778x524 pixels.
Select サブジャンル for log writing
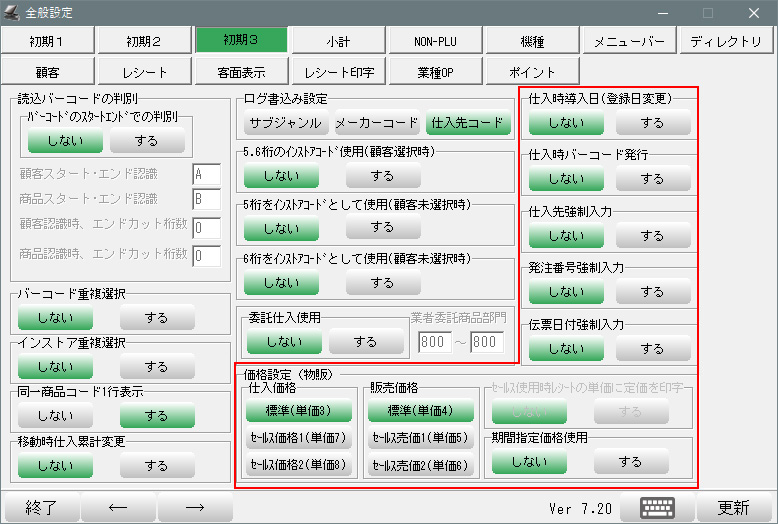point(285,123)
